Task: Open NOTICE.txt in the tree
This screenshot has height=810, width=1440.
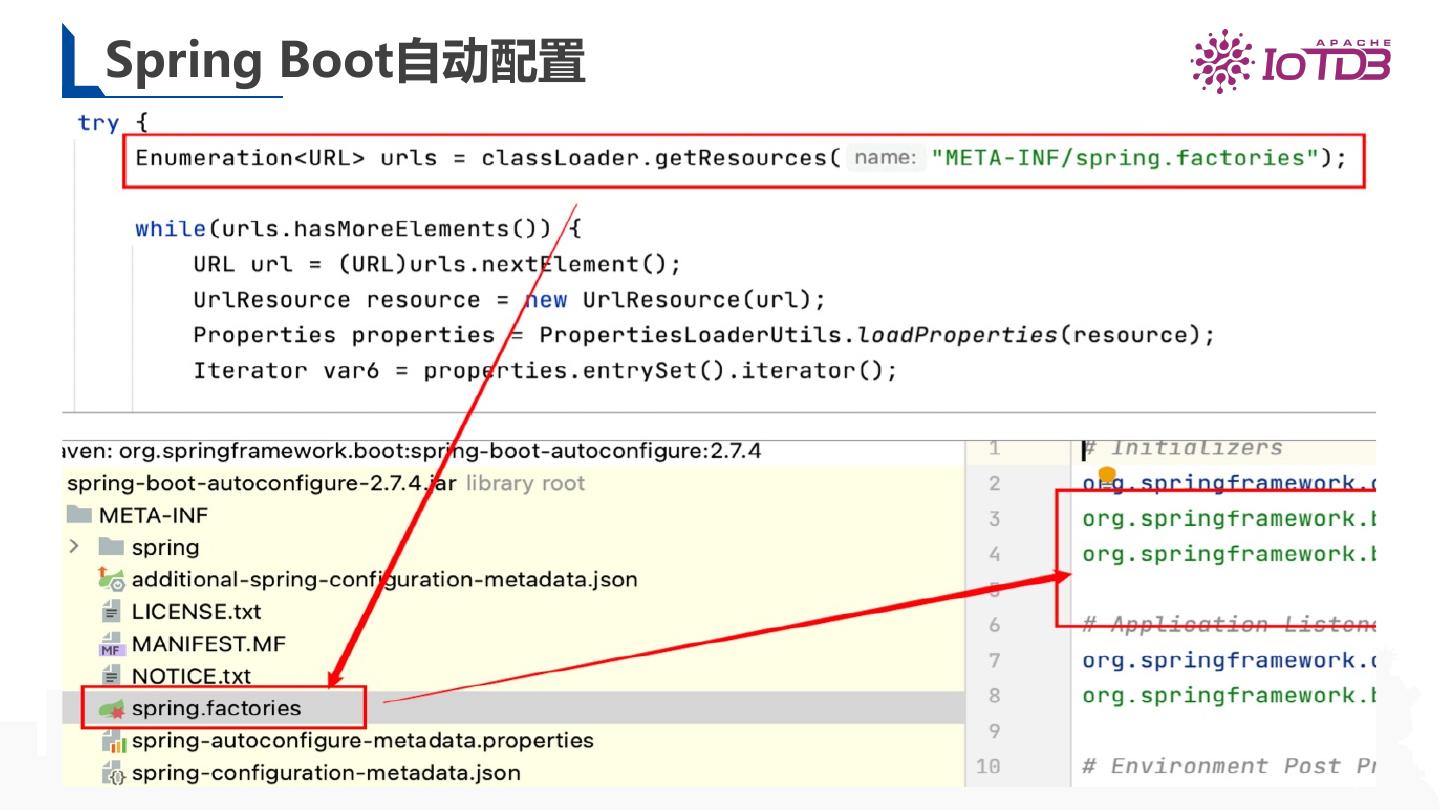Action: 191,676
